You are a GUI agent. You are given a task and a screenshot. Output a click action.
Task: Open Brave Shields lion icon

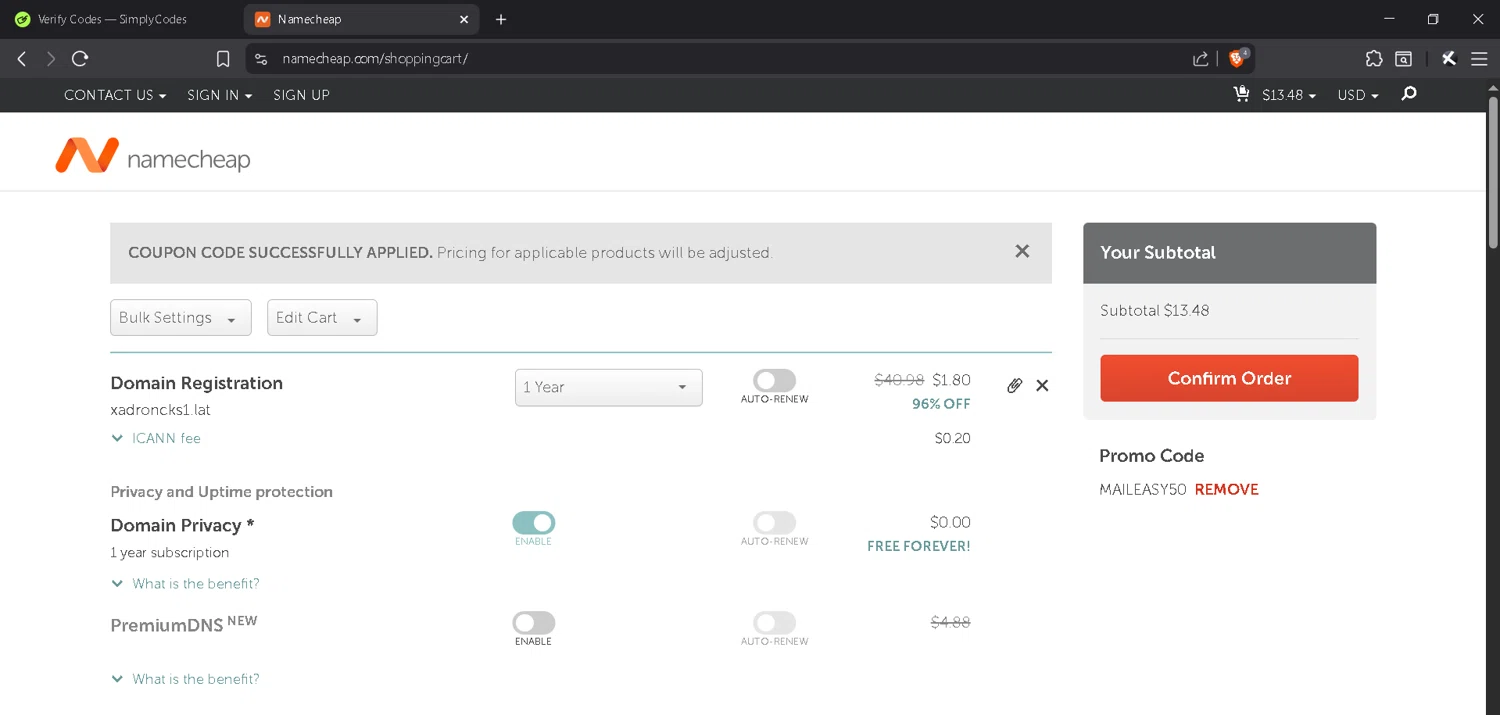(x=1238, y=58)
